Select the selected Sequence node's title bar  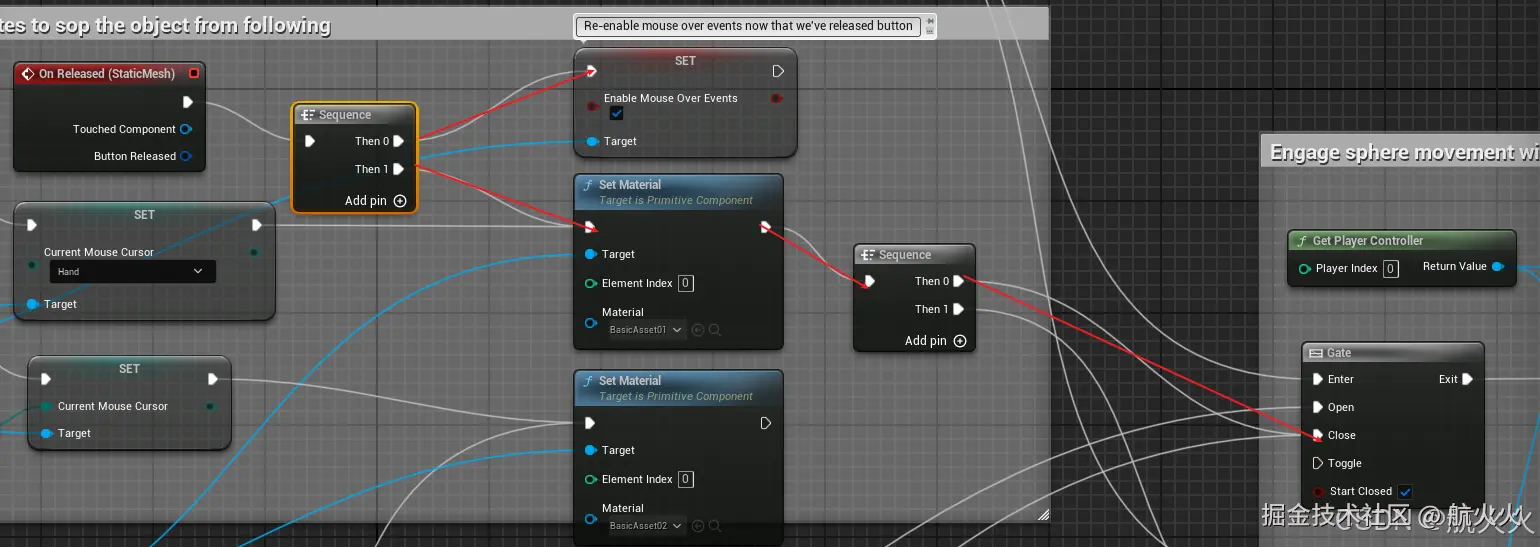(x=354, y=115)
